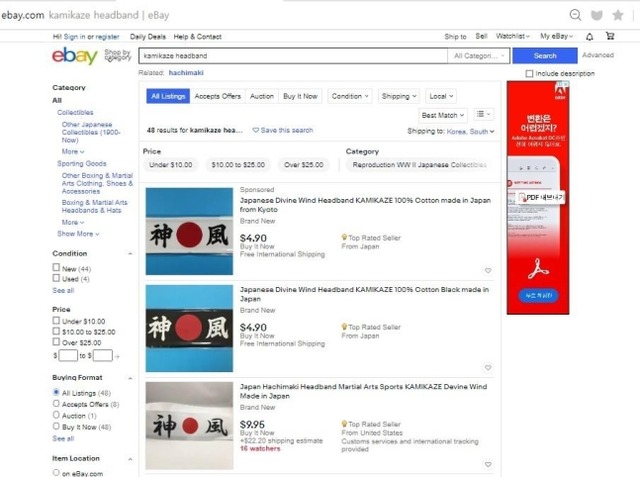The width and height of the screenshot is (640, 477).
Task: Open white Kyoto headband listing thumbnail
Action: pos(189,231)
